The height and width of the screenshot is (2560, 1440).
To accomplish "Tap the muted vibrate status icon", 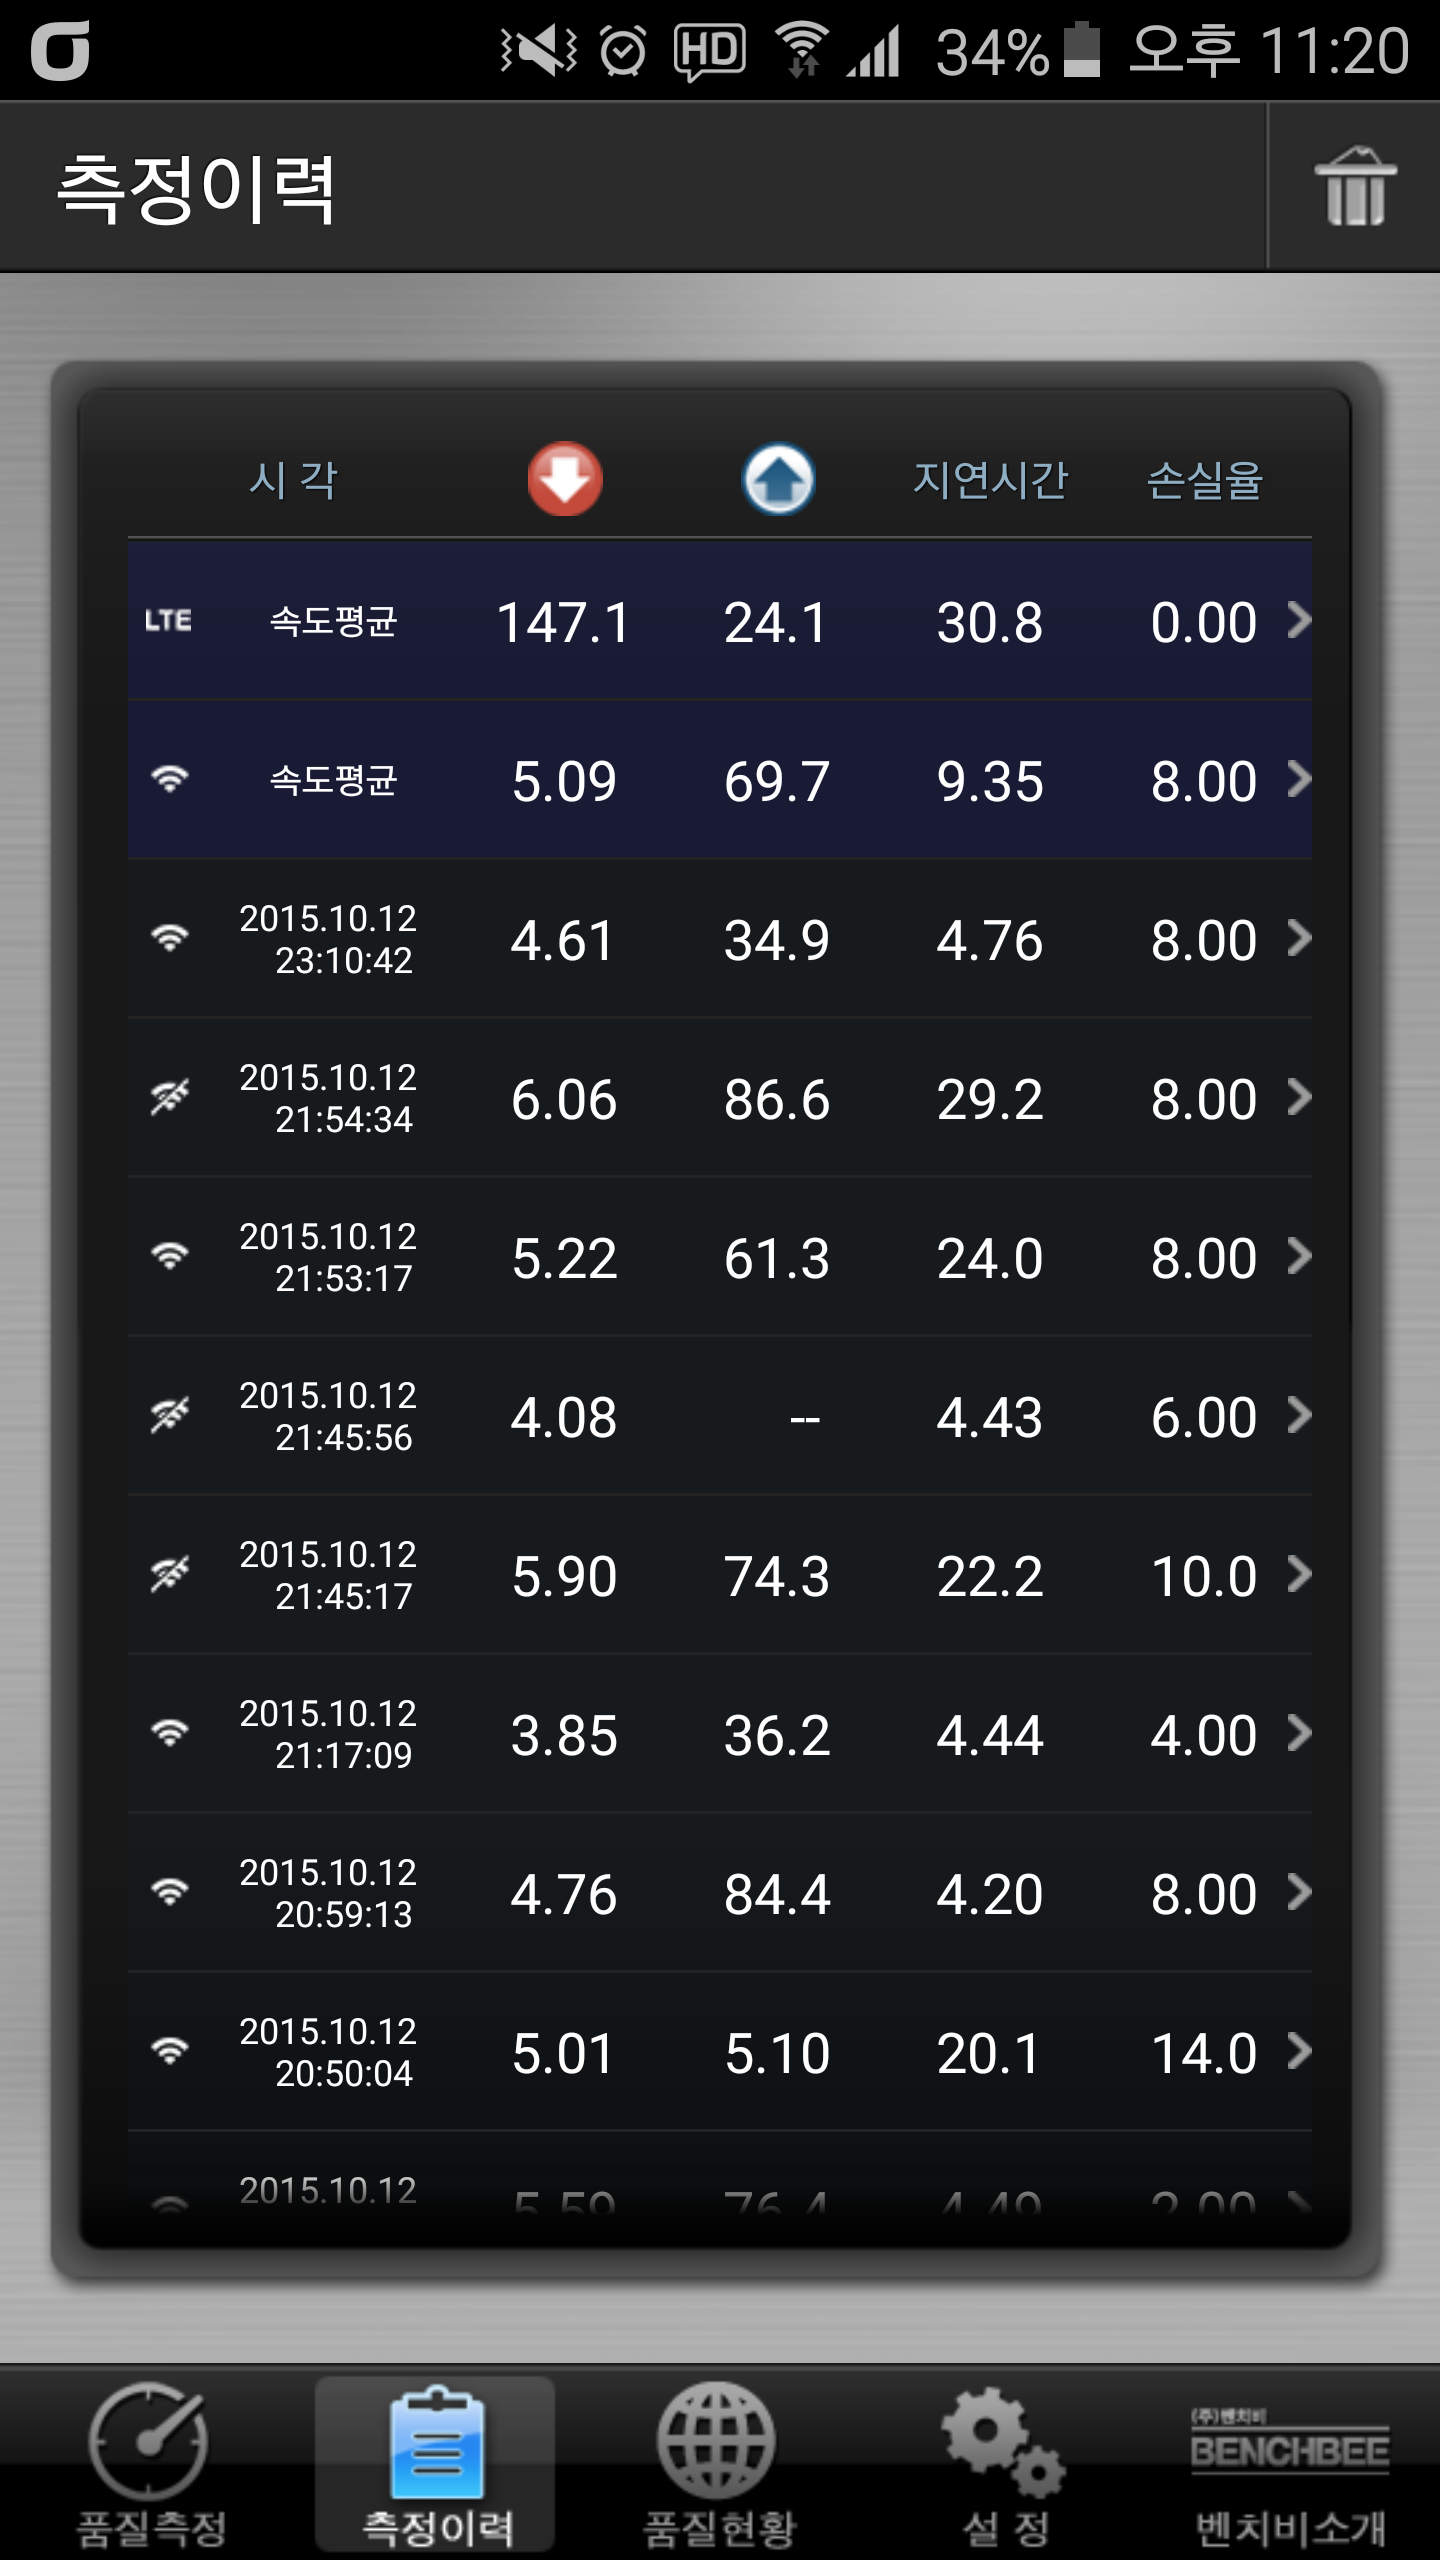I will click(x=538, y=51).
